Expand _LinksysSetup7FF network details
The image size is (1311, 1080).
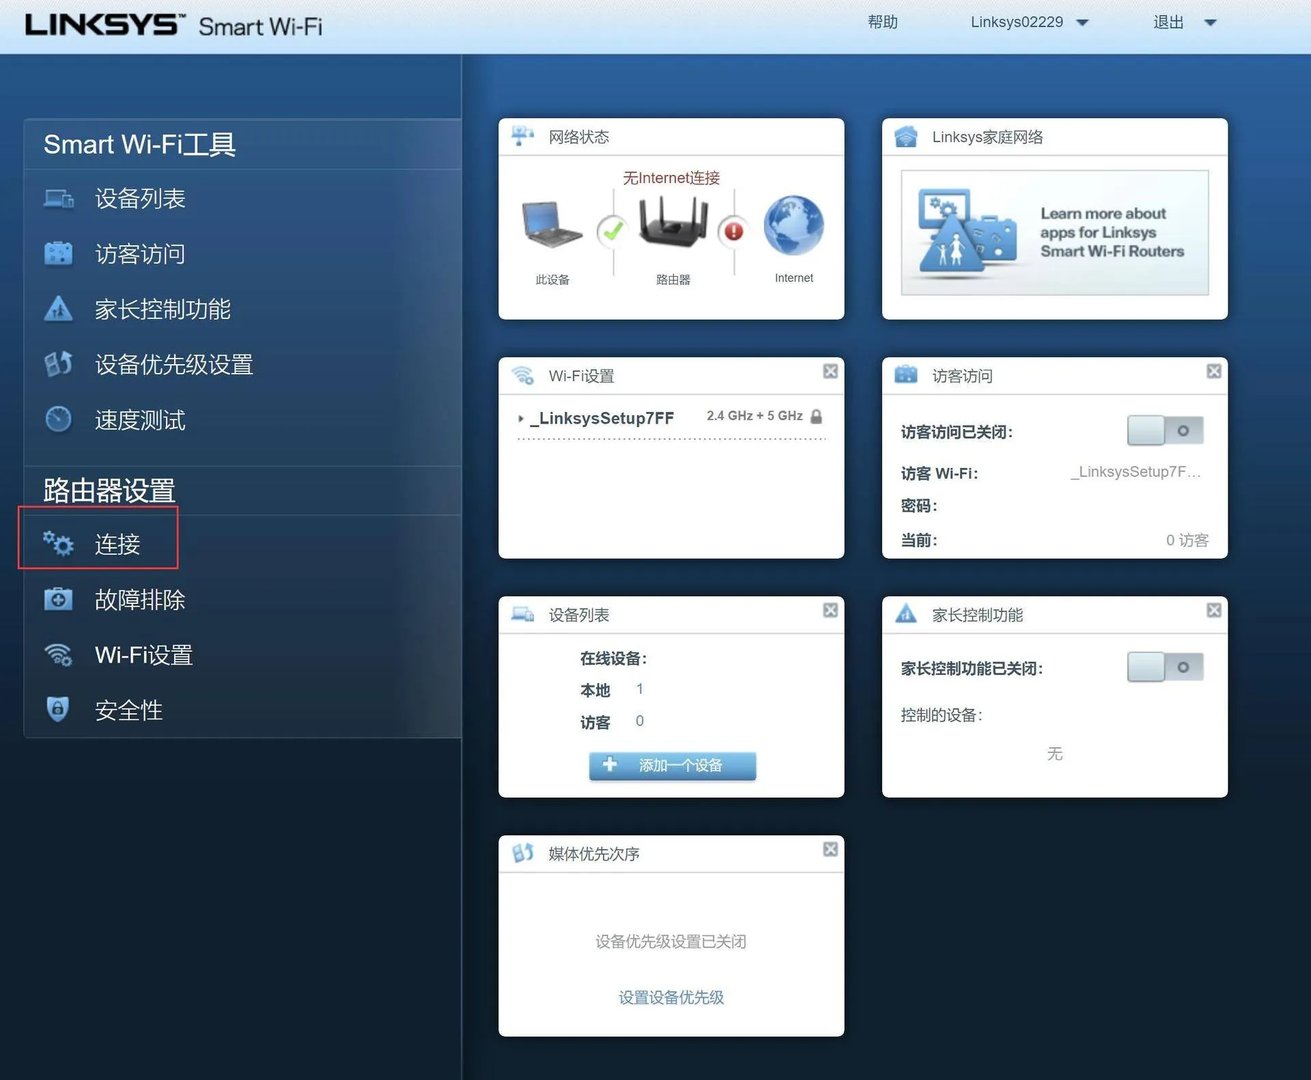(520, 418)
